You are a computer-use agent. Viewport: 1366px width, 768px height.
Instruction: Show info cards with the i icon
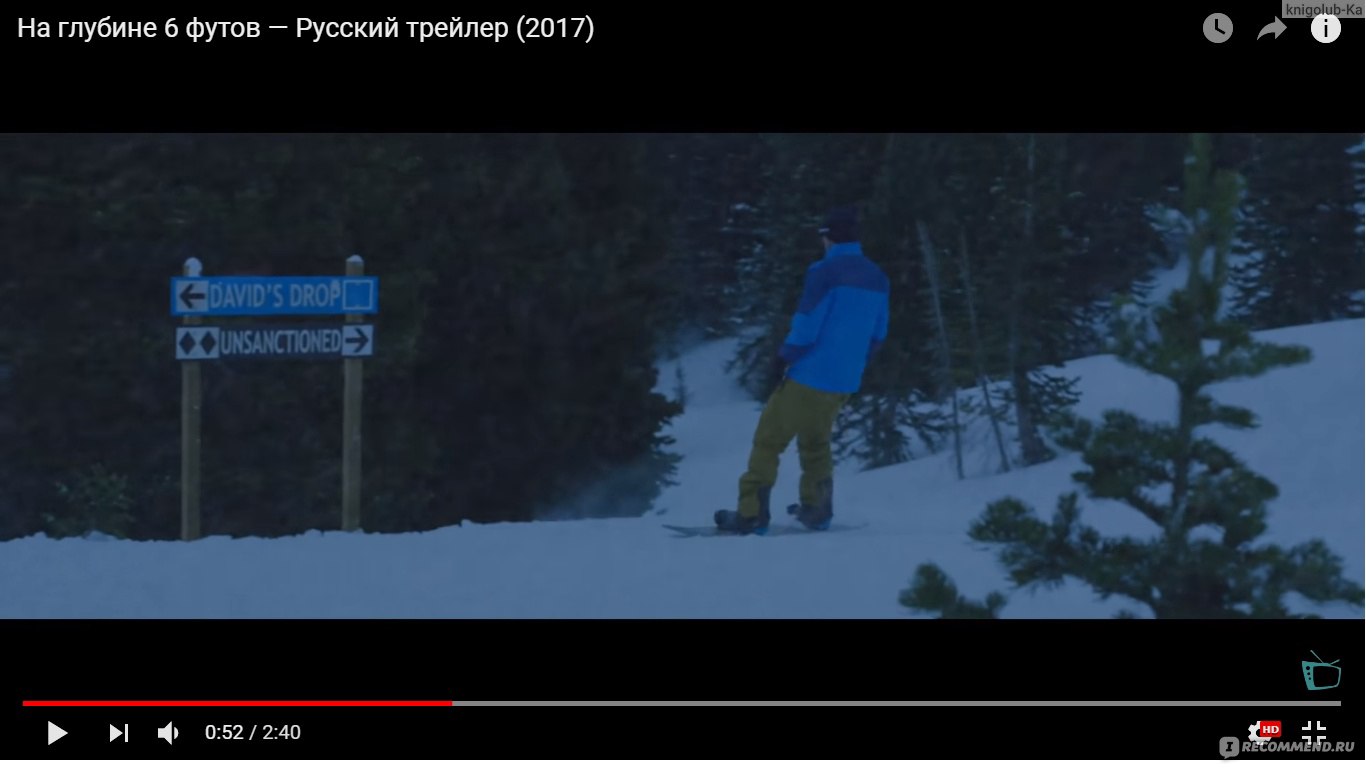[1326, 28]
